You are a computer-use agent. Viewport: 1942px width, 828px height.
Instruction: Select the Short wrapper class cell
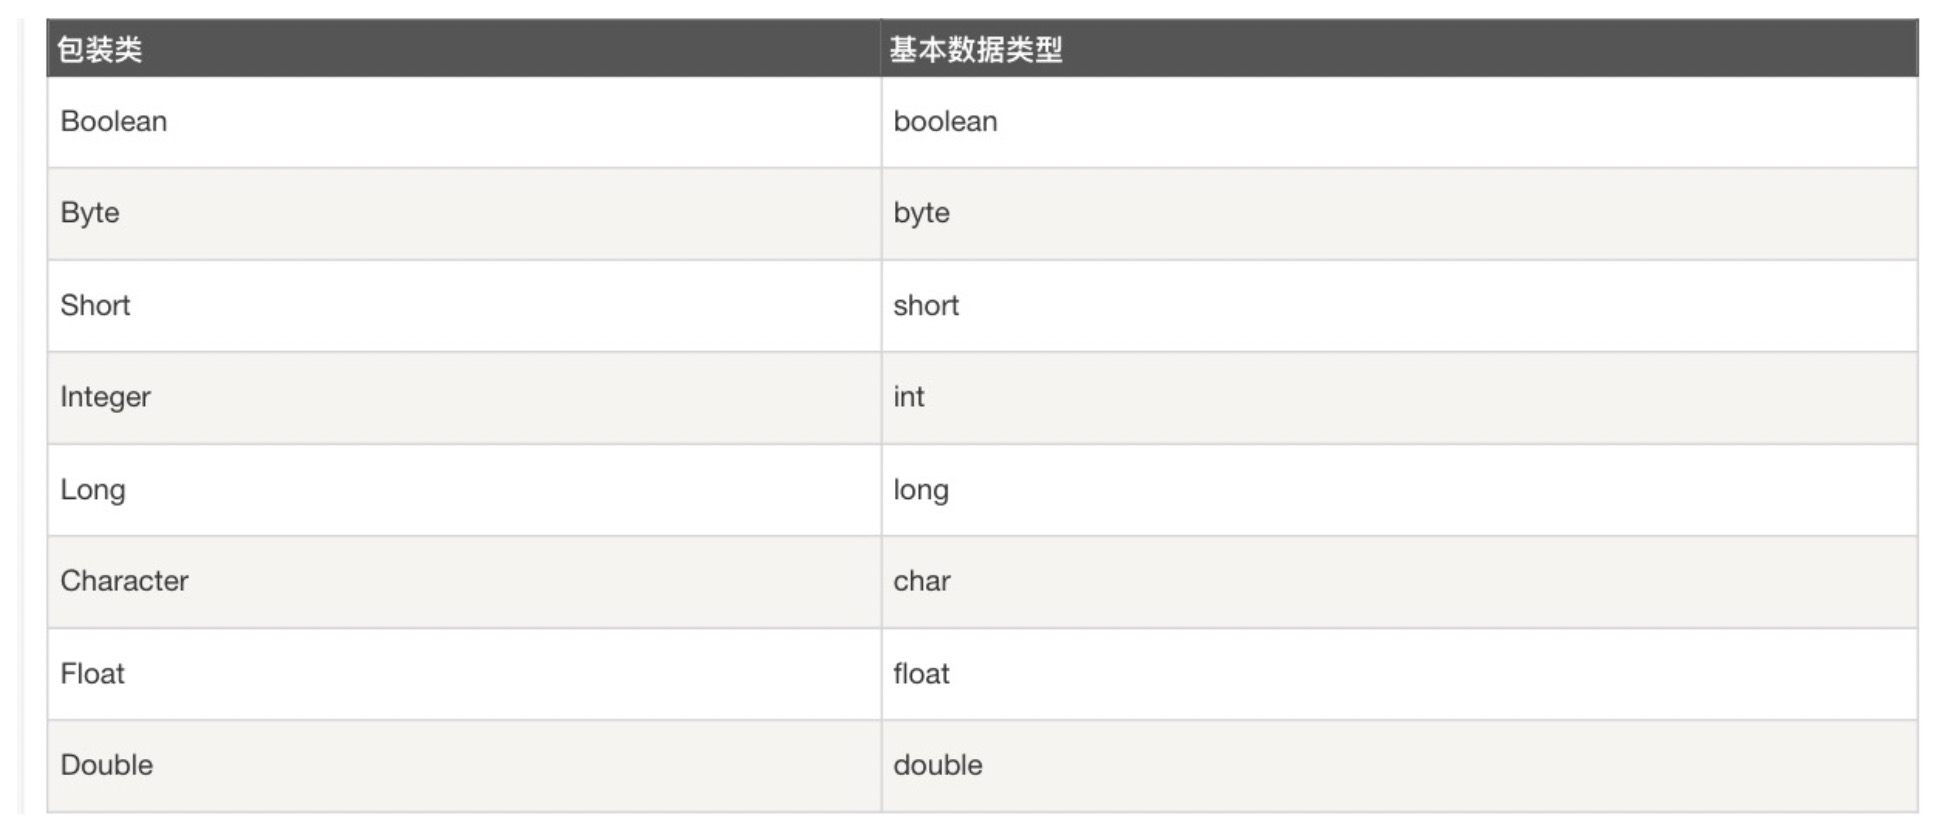tap(95, 305)
